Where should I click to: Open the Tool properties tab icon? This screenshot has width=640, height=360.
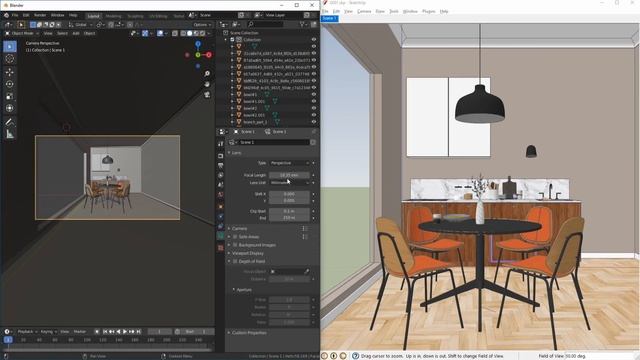220,144
